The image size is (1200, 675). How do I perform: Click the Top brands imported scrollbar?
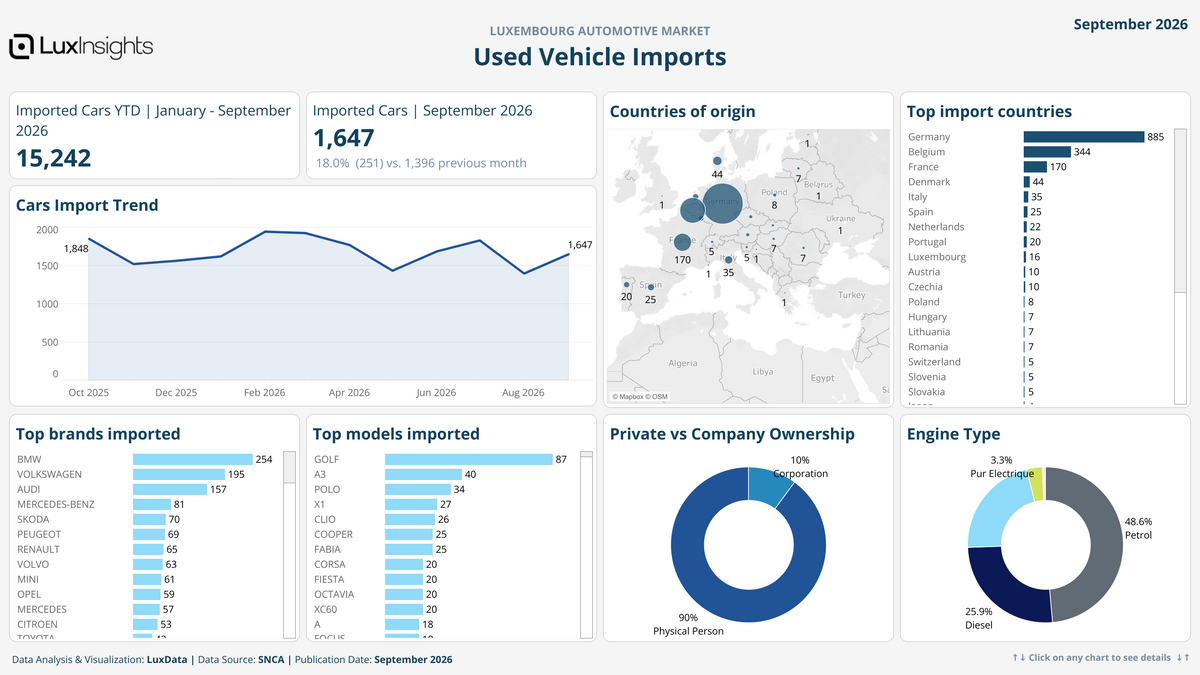[290, 543]
